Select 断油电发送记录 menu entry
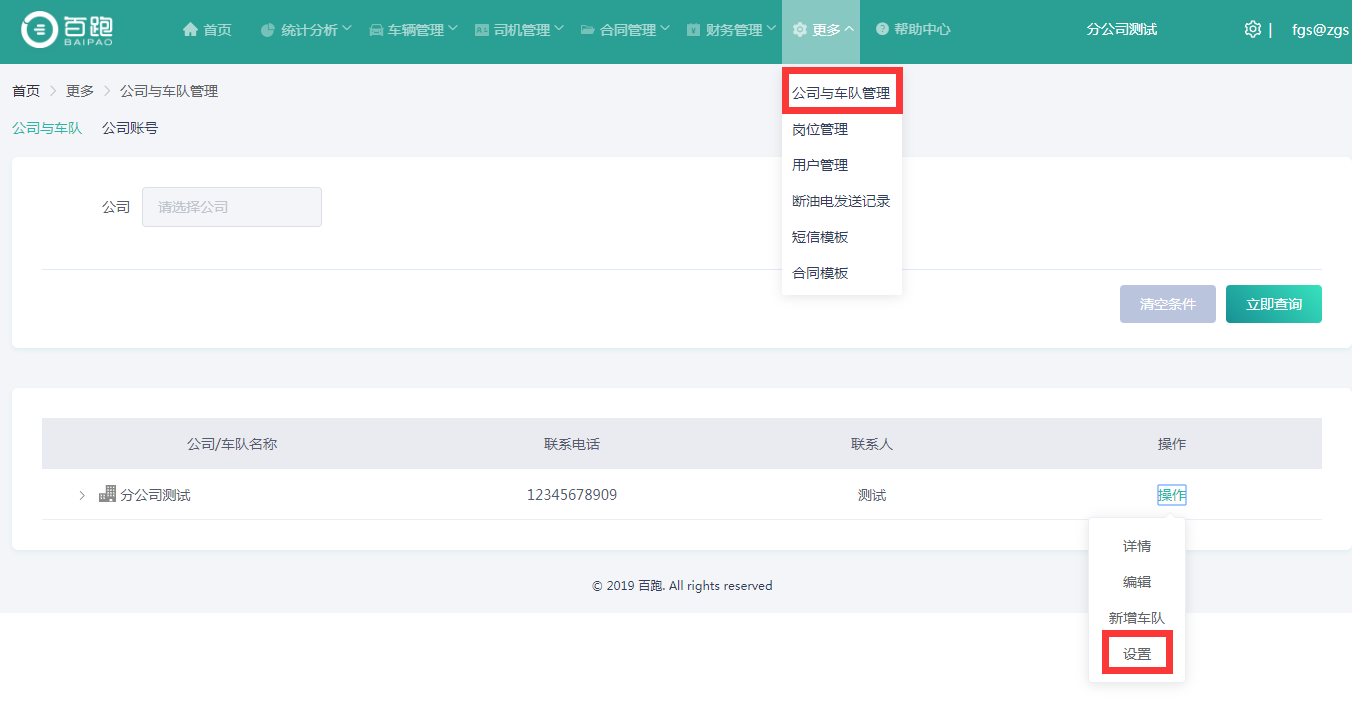 pyautogui.click(x=841, y=201)
